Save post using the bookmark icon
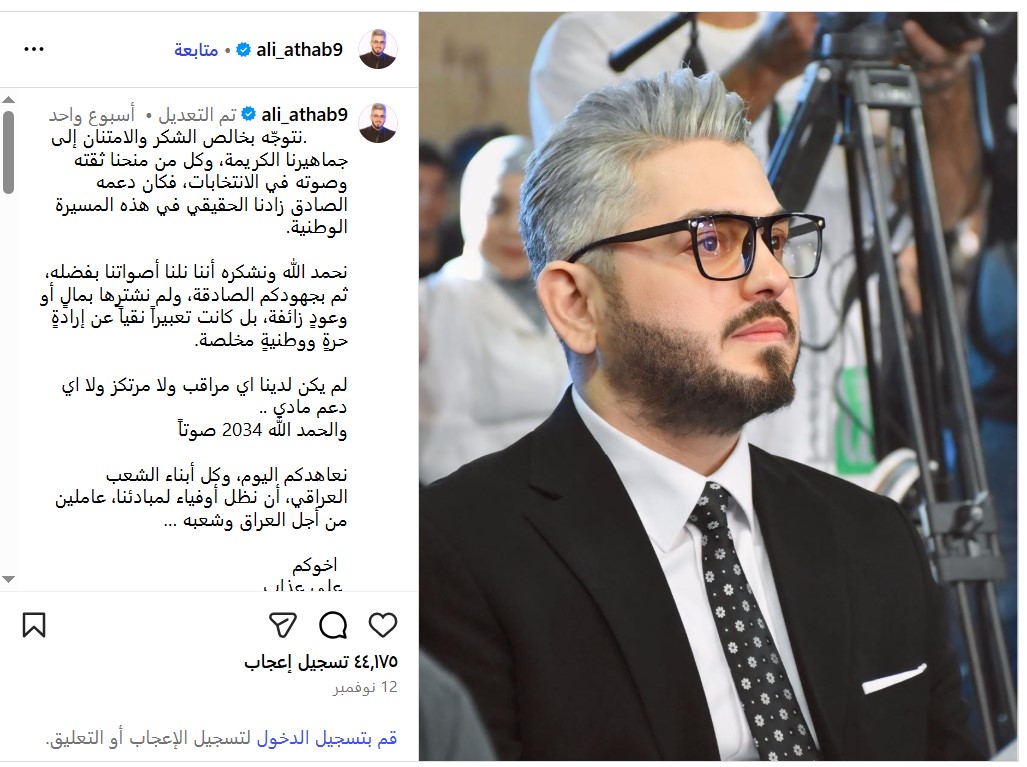Image resolution: width=1027 pixels, height=767 pixels. coord(34,625)
